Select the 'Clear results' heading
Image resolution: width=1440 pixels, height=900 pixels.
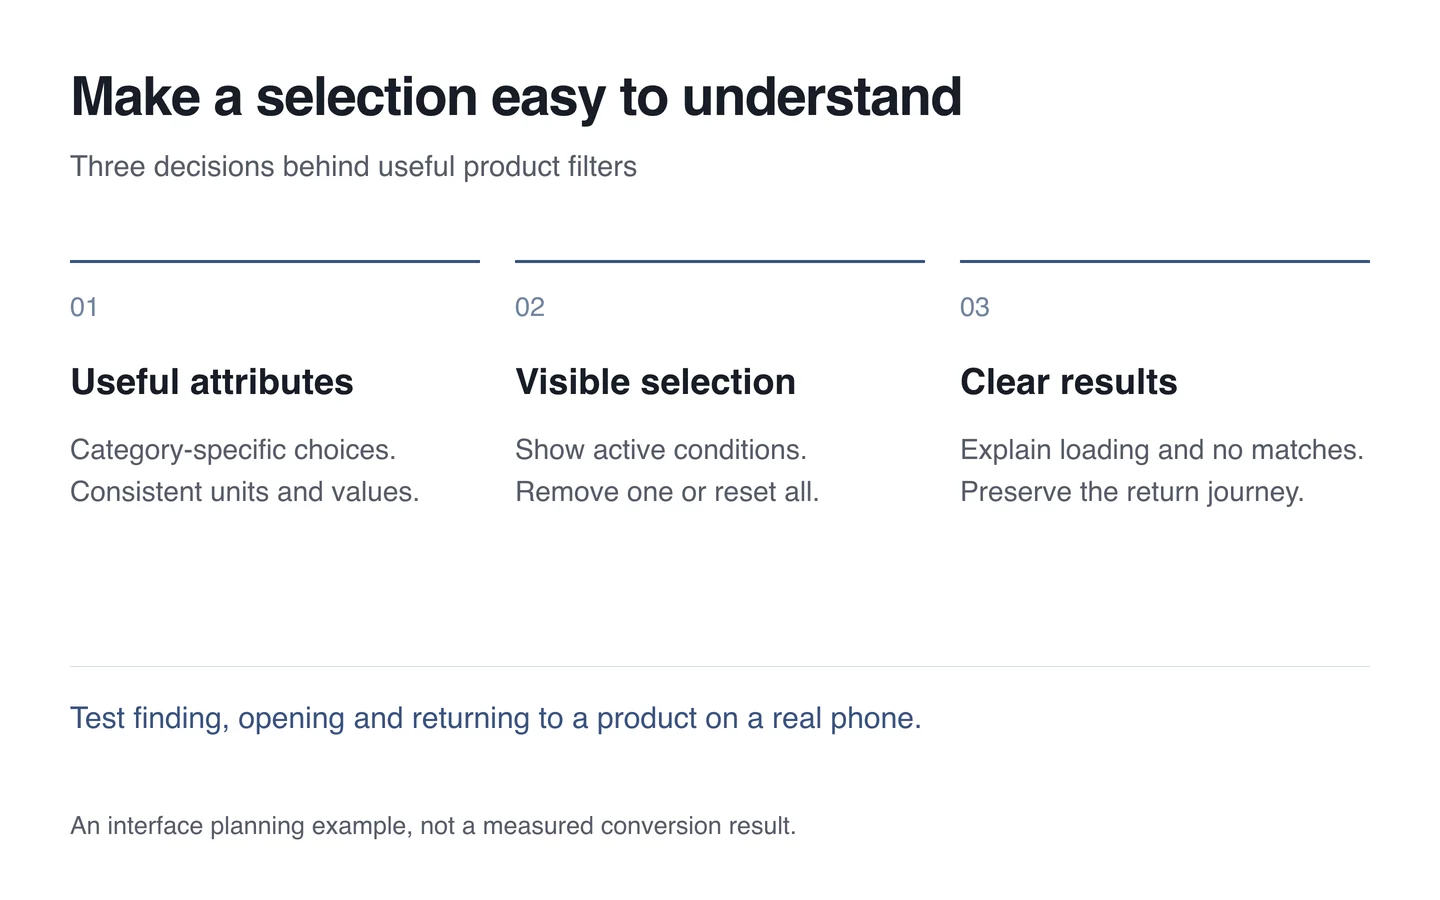coord(1069,382)
